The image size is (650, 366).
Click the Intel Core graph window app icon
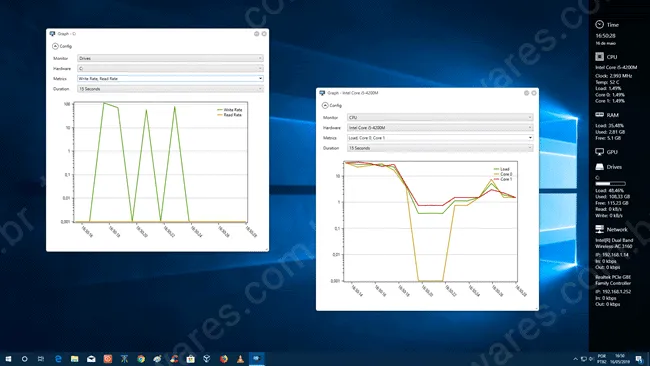point(322,93)
